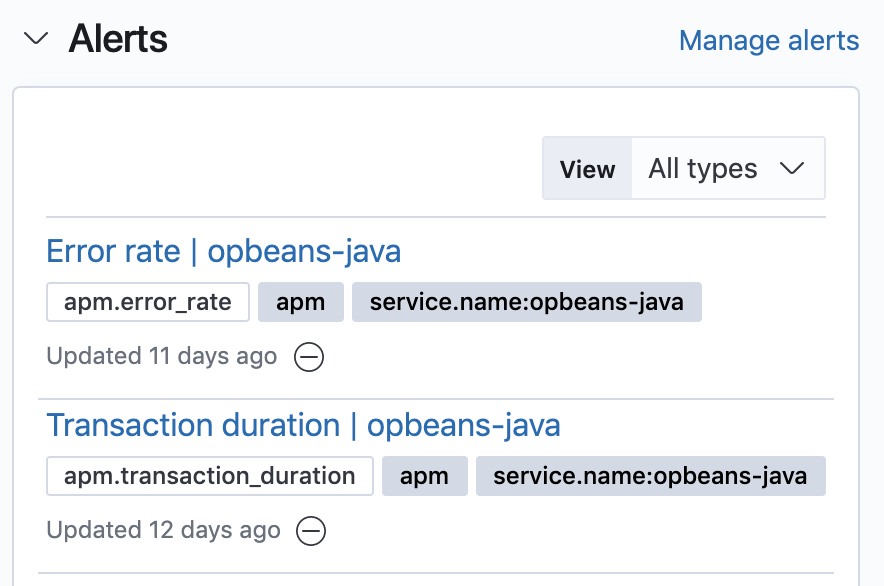The image size is (884, 586).
Task: Open Transaction duration | opbeans-java alert
Action: (x=303, y=425)
